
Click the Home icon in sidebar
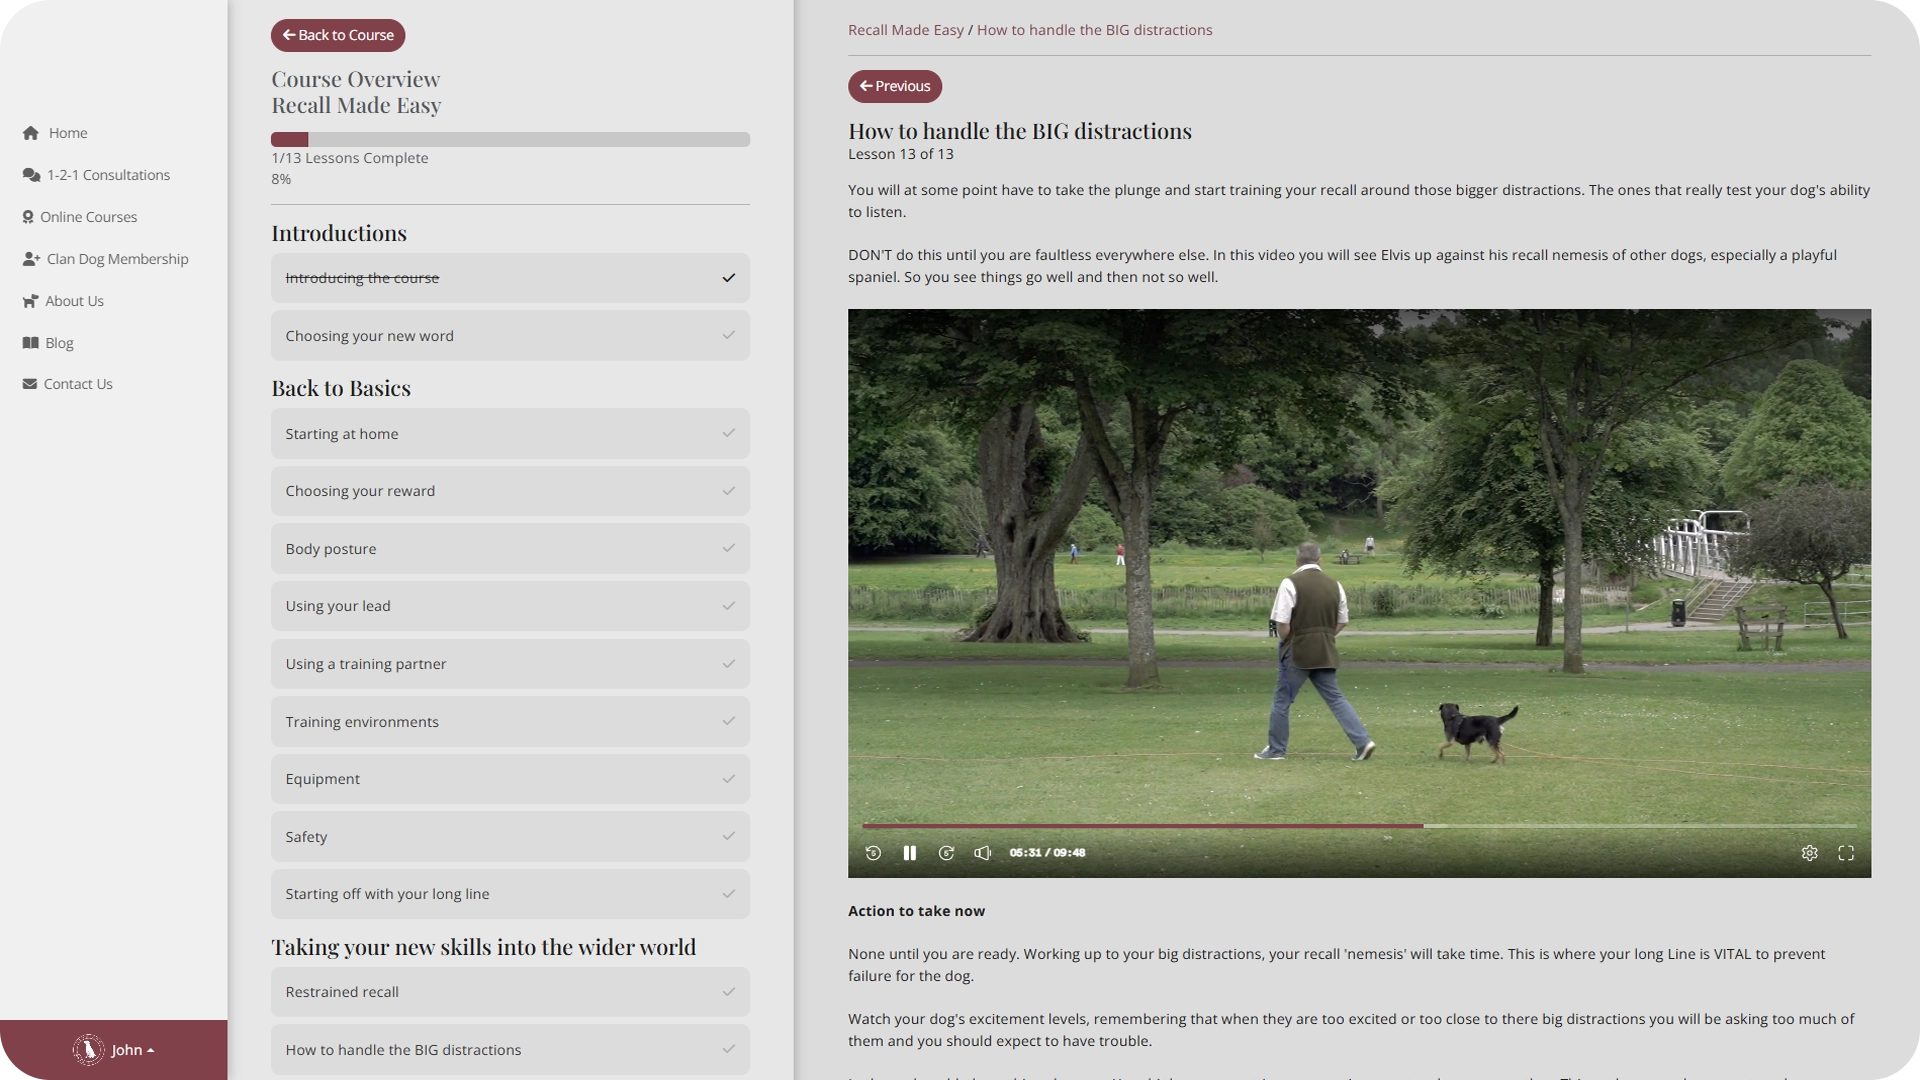(x=31, y=133)
